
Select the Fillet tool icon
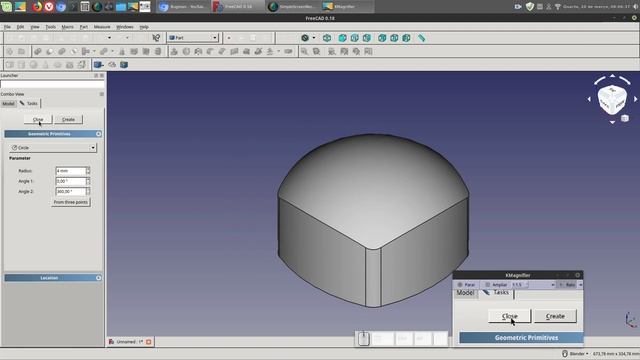(x=210, y=51)
